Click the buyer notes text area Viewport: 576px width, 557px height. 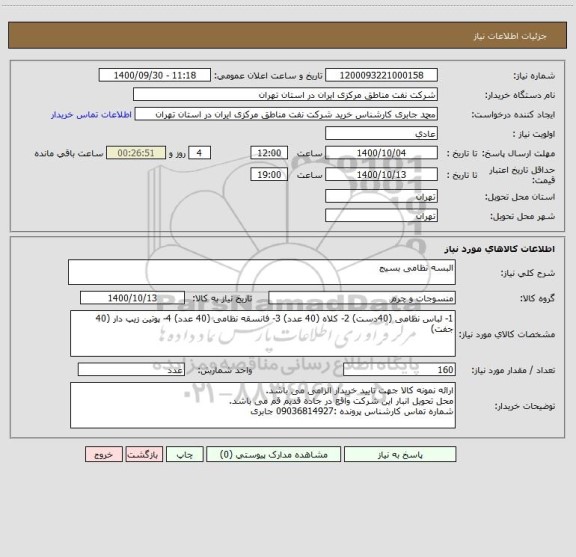coord(263,405)
